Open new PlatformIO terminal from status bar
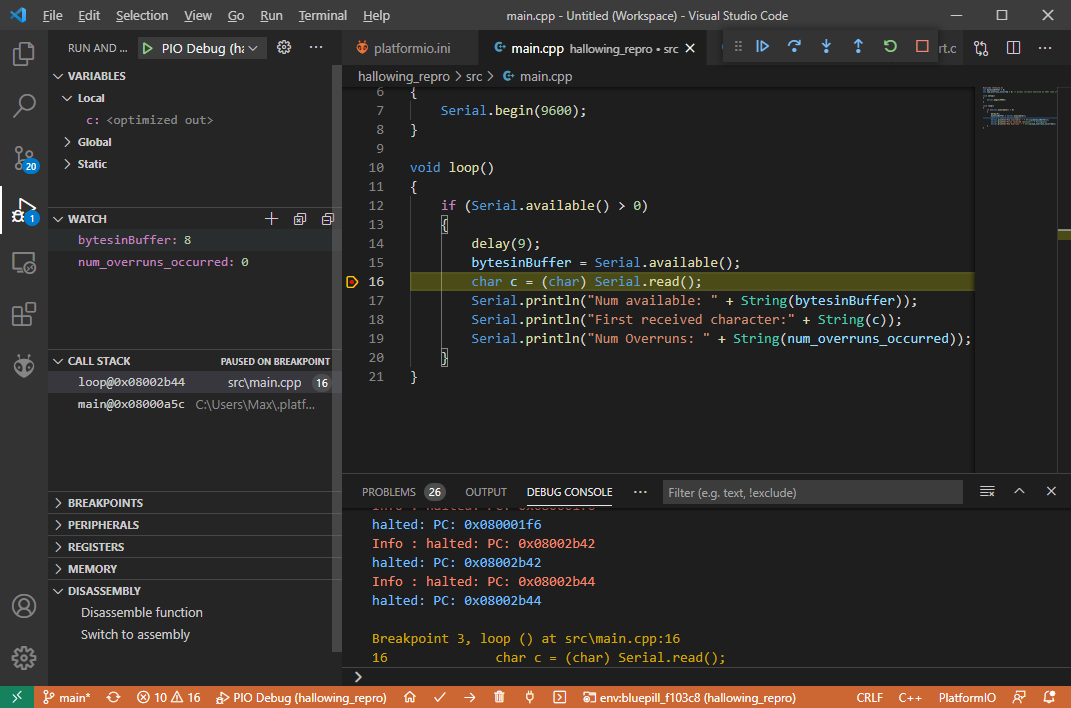This screenshot has height=708, width=1071. 559,697
